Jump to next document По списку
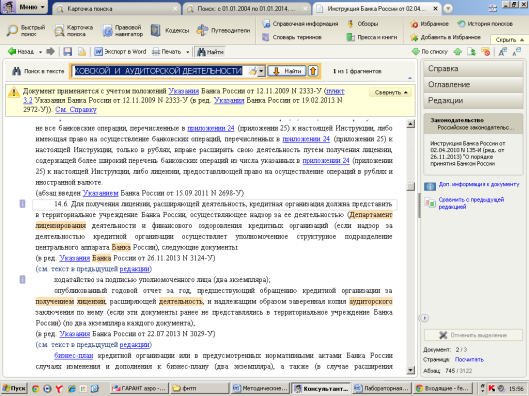Screen dimensions: 529x396 click(429, 52)
